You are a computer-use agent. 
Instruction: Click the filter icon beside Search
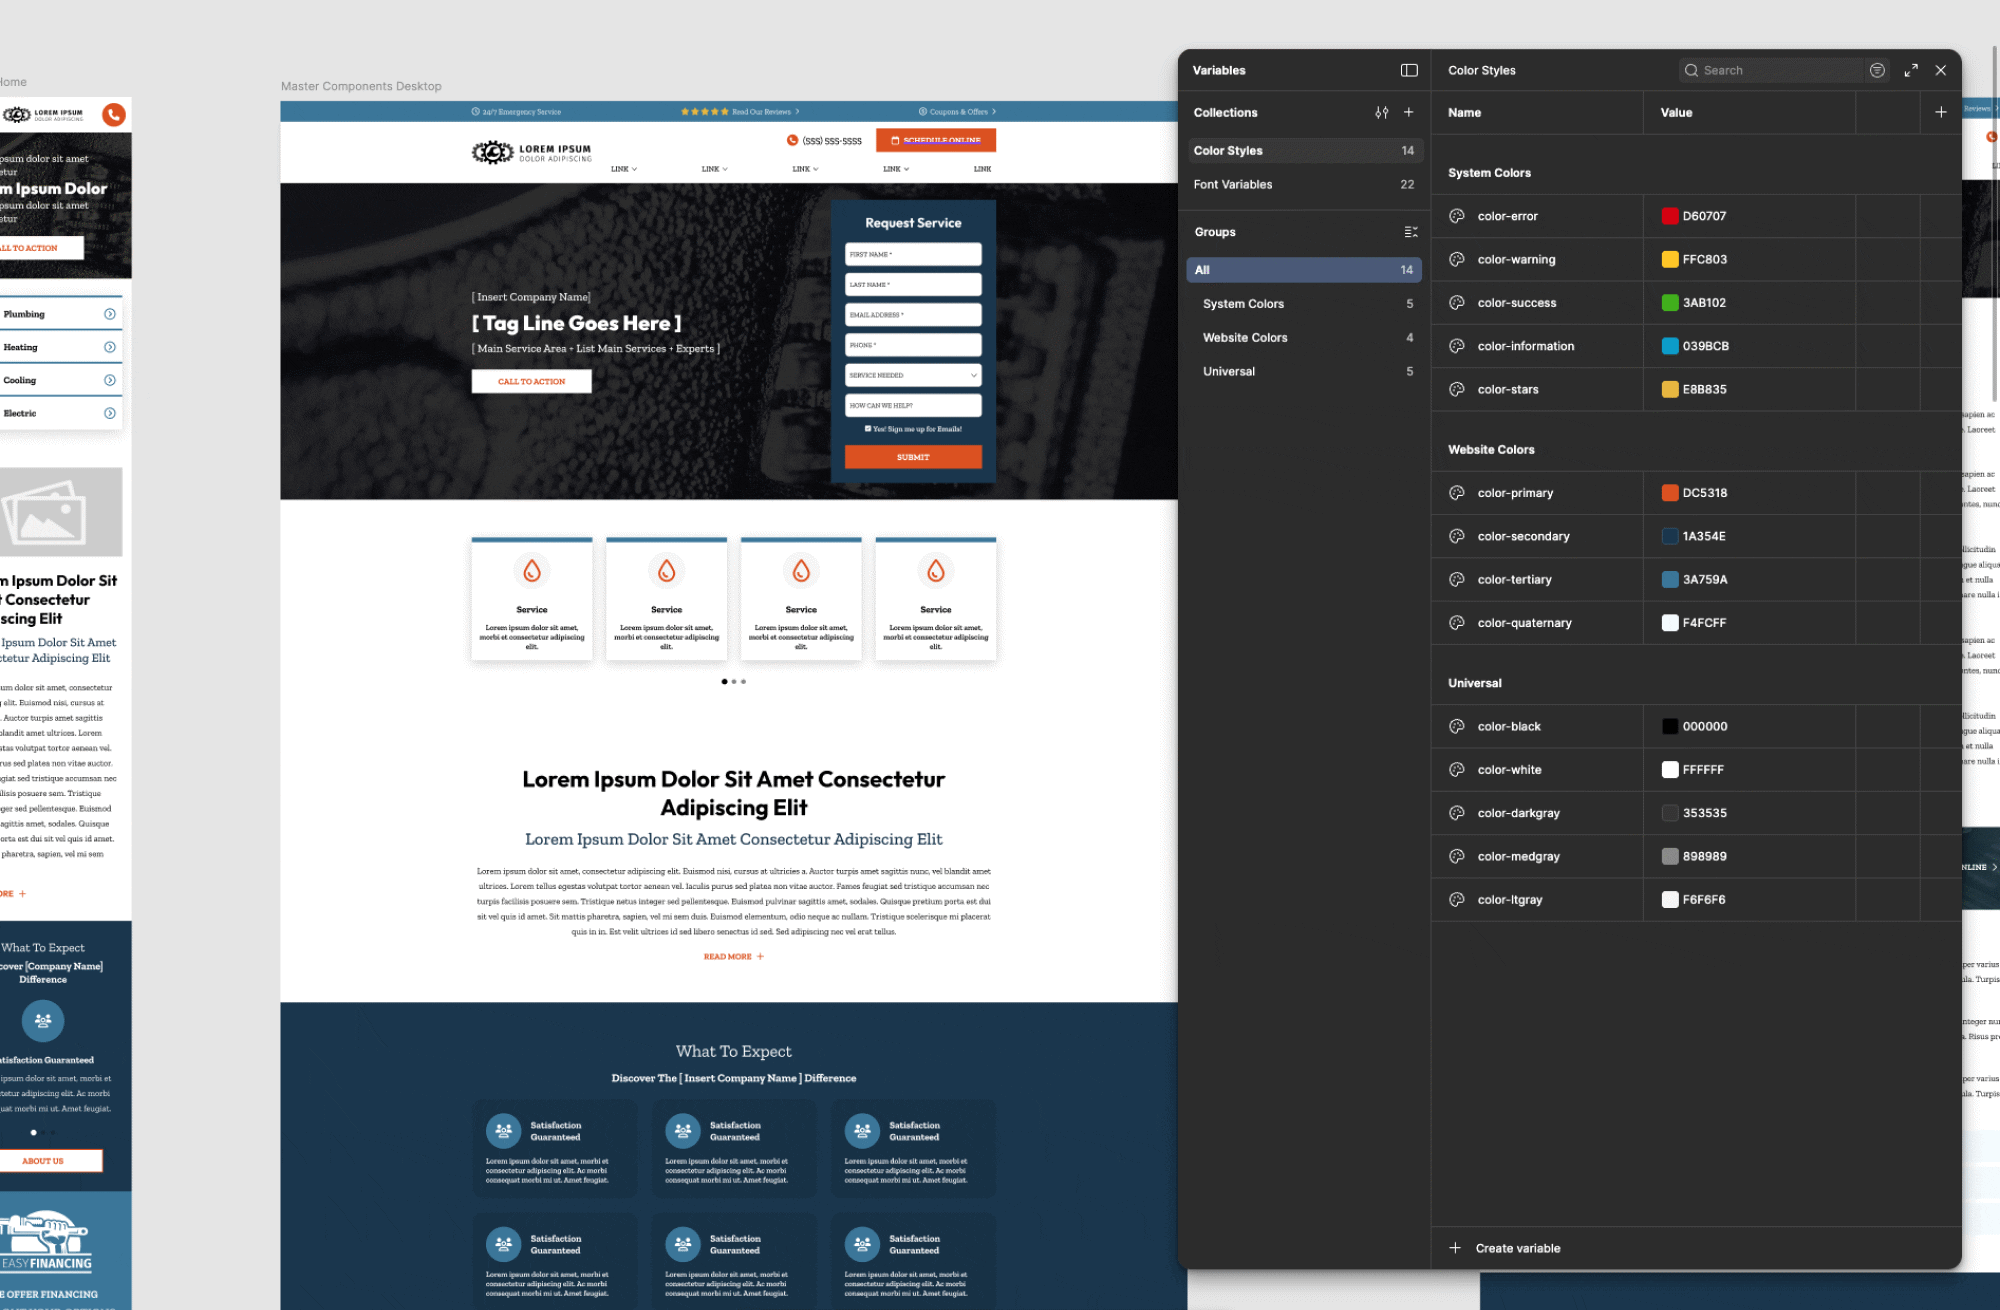pyautogui.click(x=1877, y=70)
